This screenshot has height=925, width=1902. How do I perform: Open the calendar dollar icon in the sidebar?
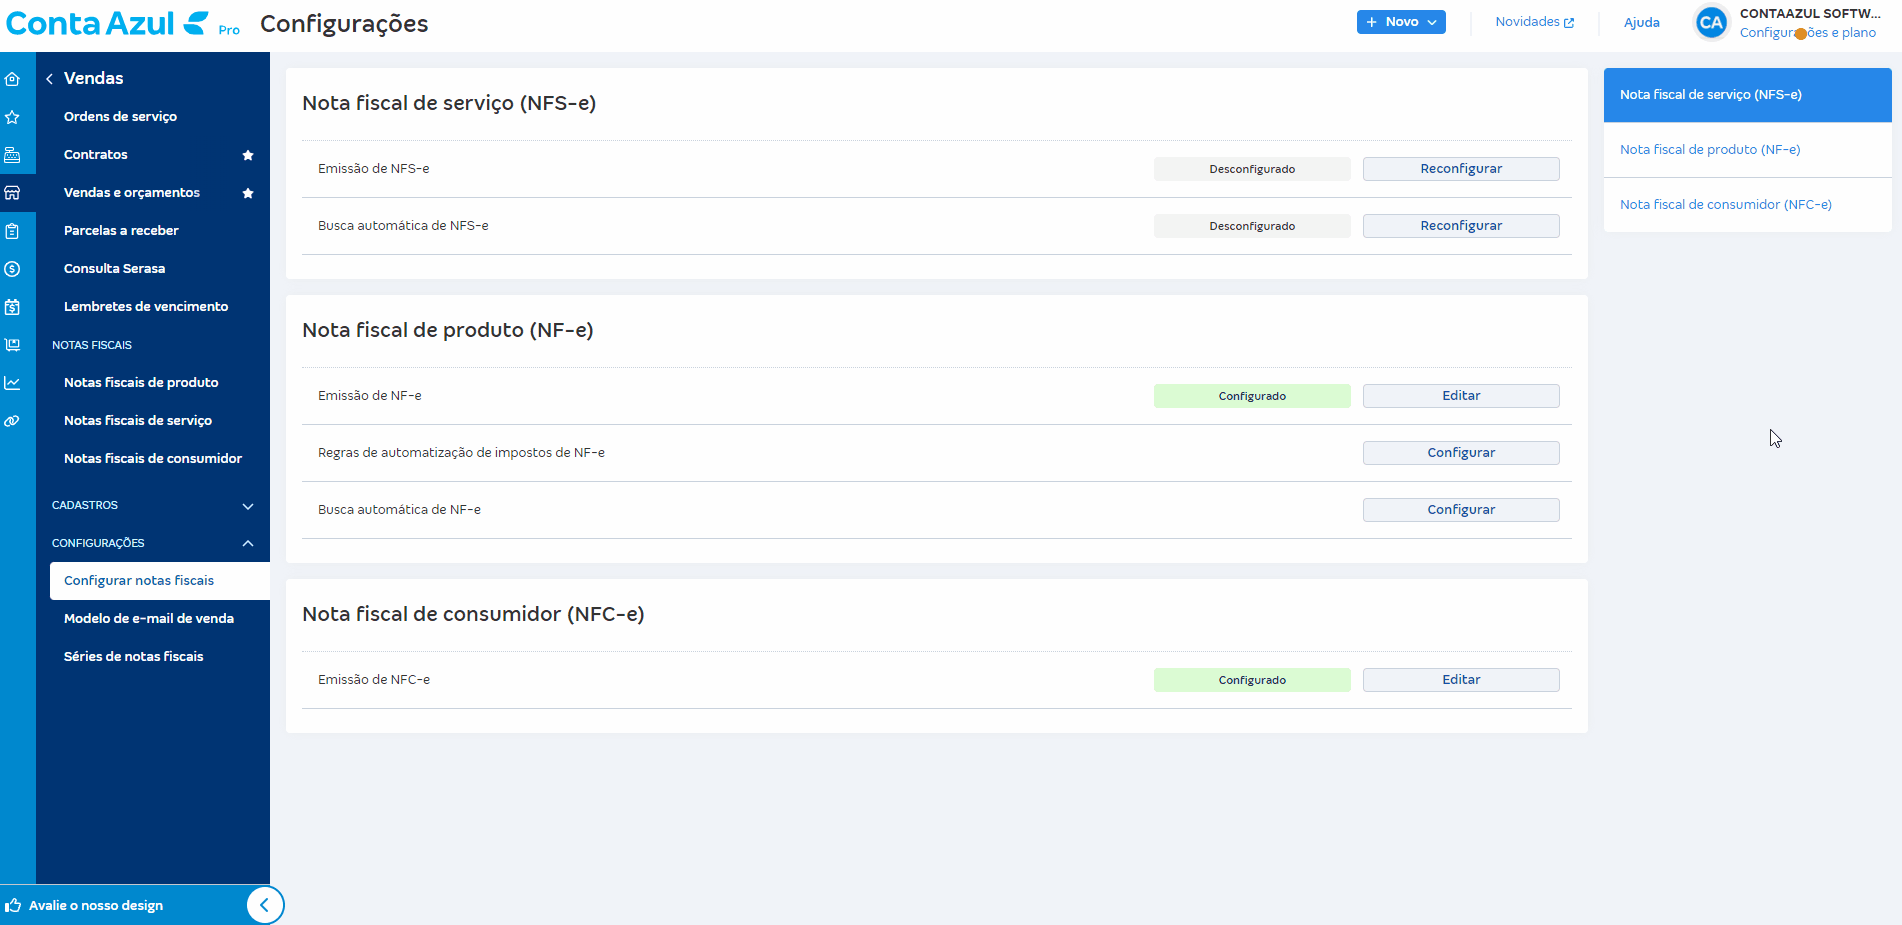click(x=12, y=307)
